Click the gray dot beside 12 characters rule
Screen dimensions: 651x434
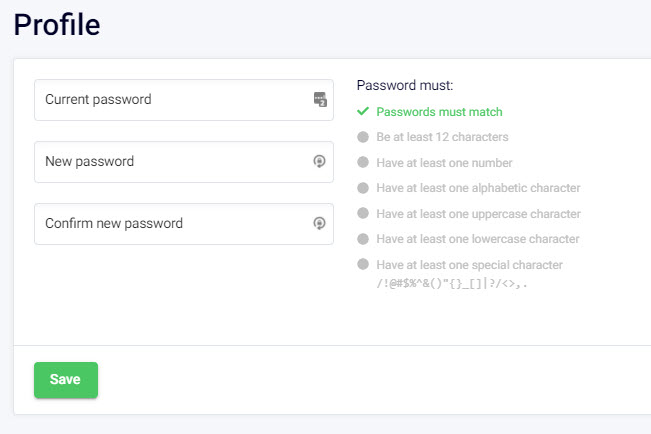coord(363,137)
